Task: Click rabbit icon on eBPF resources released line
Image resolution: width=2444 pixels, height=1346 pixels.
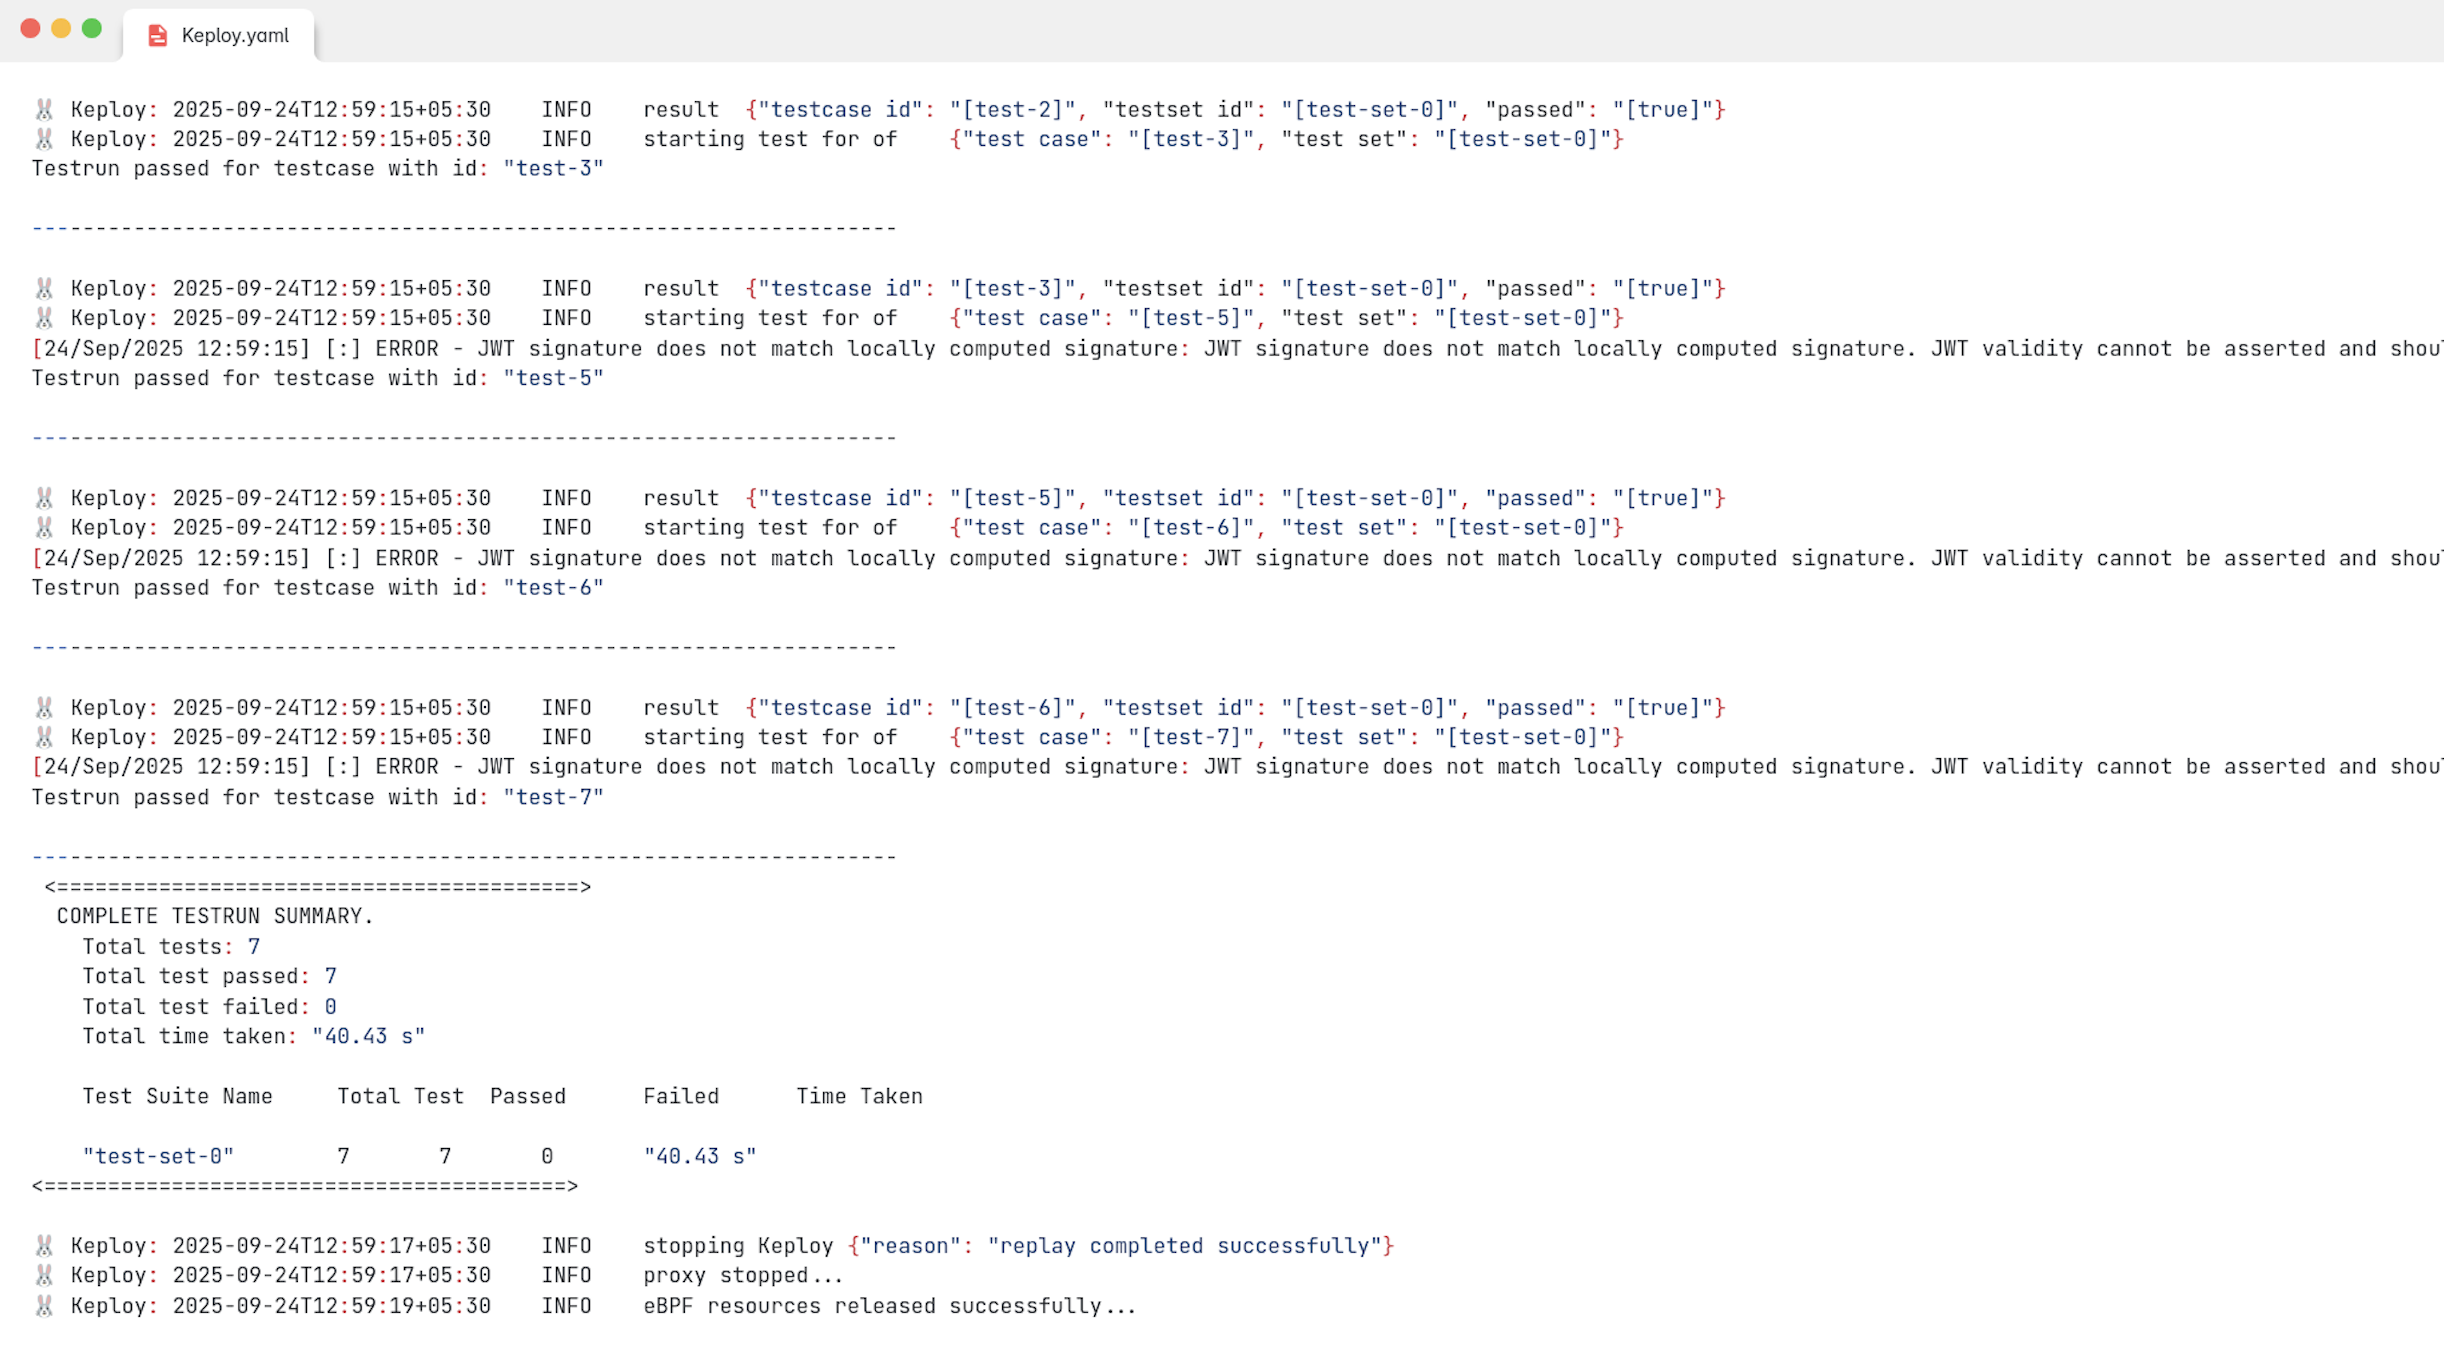Action: click(x=44, y=1306)
